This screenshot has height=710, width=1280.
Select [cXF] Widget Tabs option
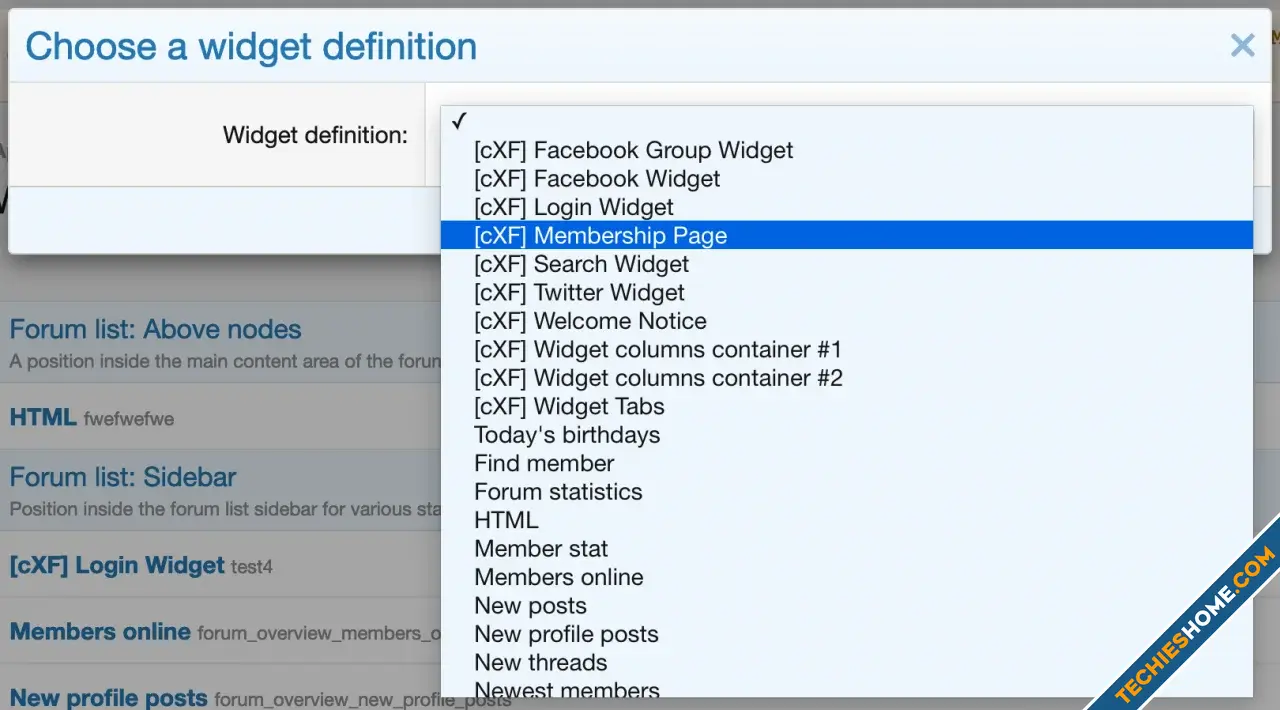pyautogui.click(x=846, y=406)
